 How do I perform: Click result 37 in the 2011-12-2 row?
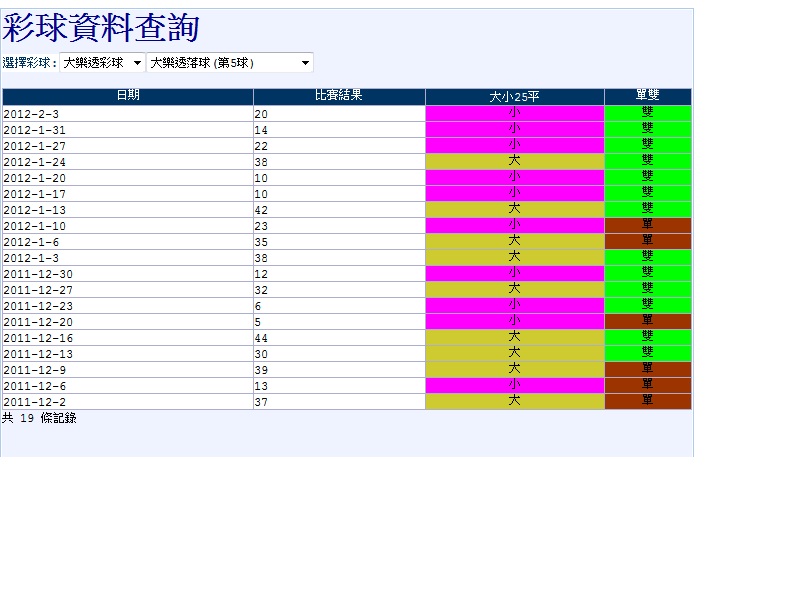[x=339, y=402]
